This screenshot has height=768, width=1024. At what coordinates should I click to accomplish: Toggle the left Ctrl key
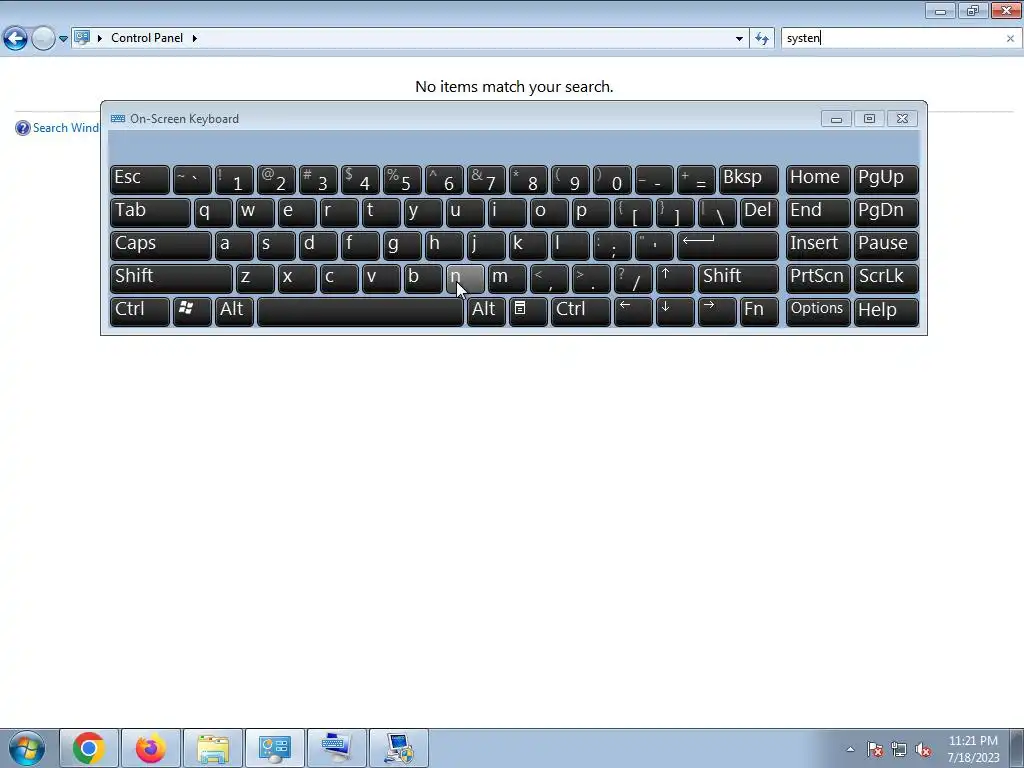pyautogui.click(x=140, y=312)
